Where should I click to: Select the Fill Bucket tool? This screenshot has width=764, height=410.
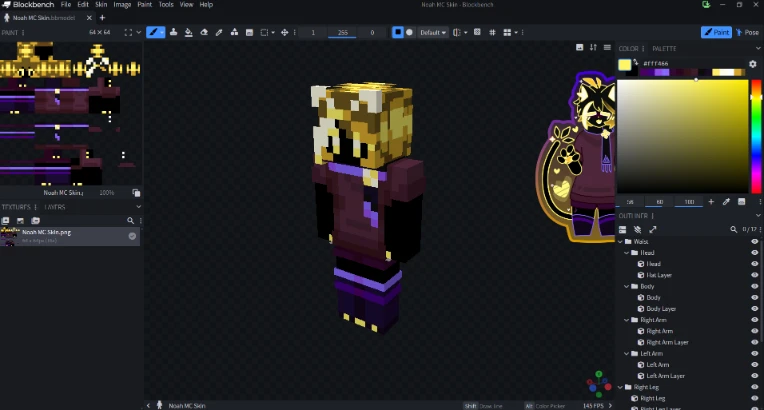tap(189, 33)
